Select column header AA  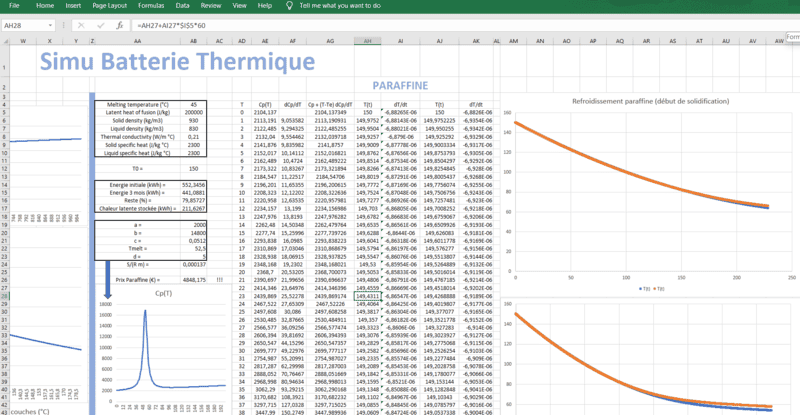(137, 41)
